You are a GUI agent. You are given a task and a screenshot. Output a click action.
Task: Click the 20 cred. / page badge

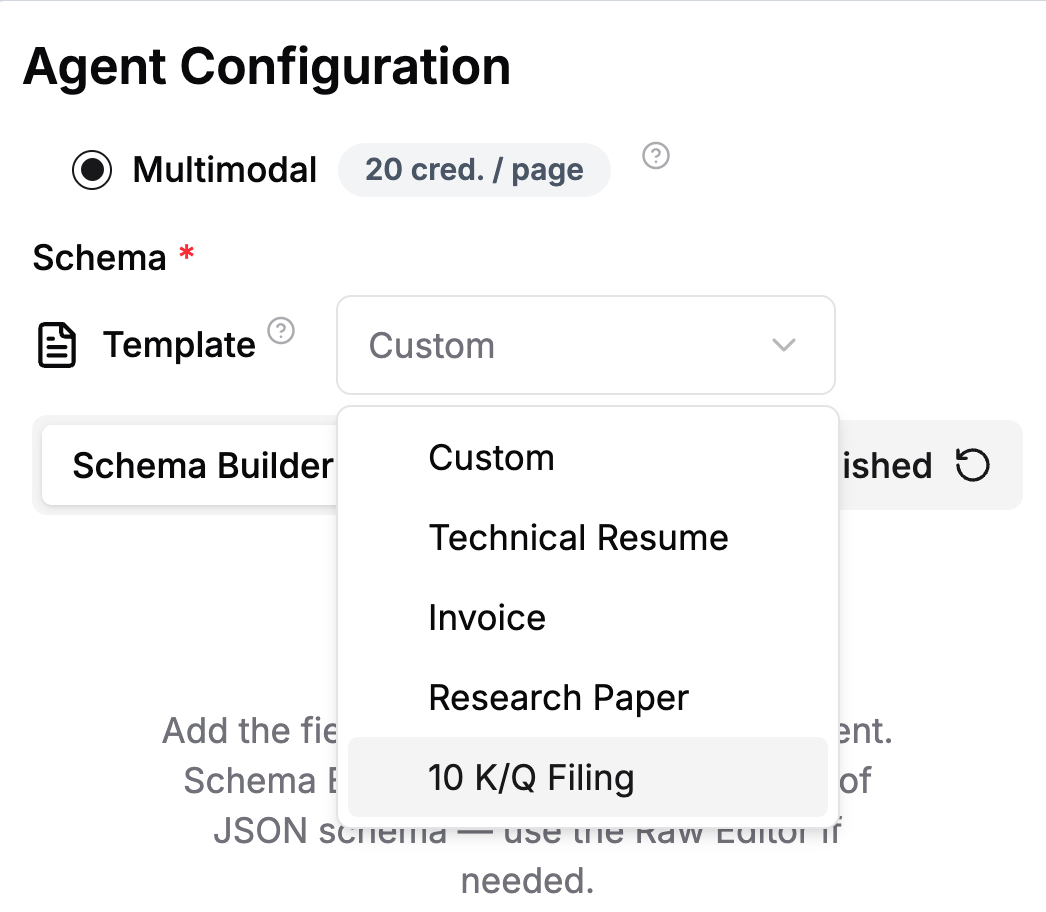(x=474, y=169)
